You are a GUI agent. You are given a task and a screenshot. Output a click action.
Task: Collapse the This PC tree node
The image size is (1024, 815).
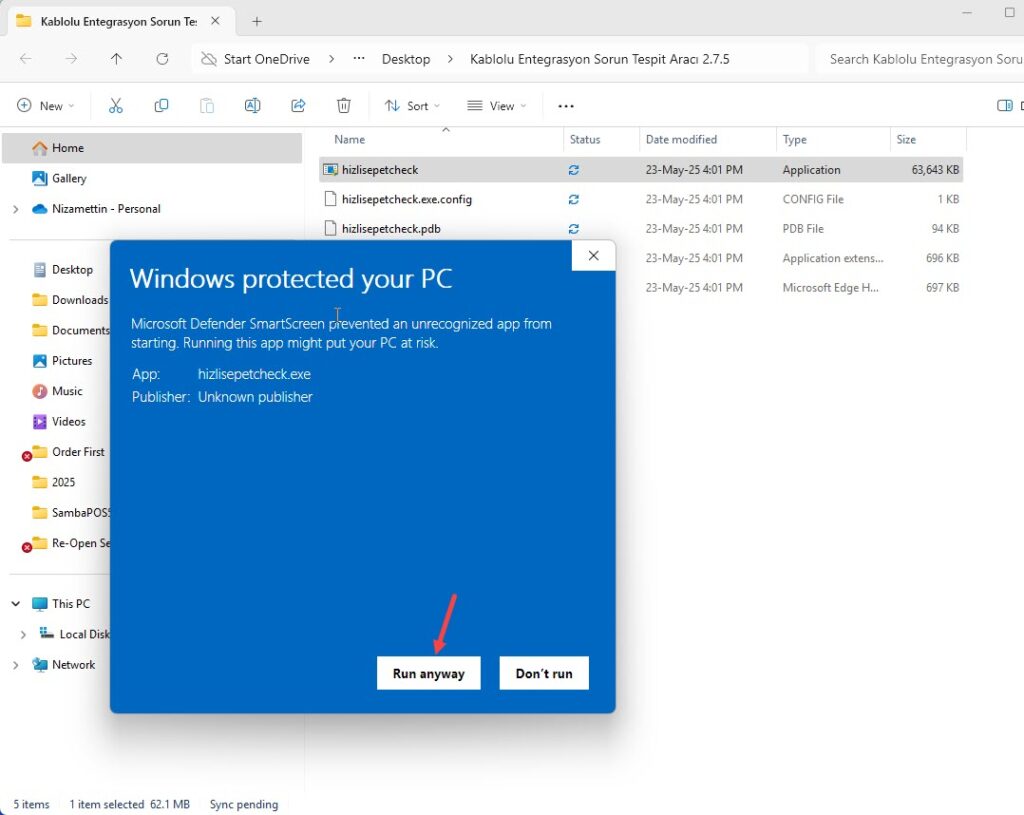[x=16, y=604]
